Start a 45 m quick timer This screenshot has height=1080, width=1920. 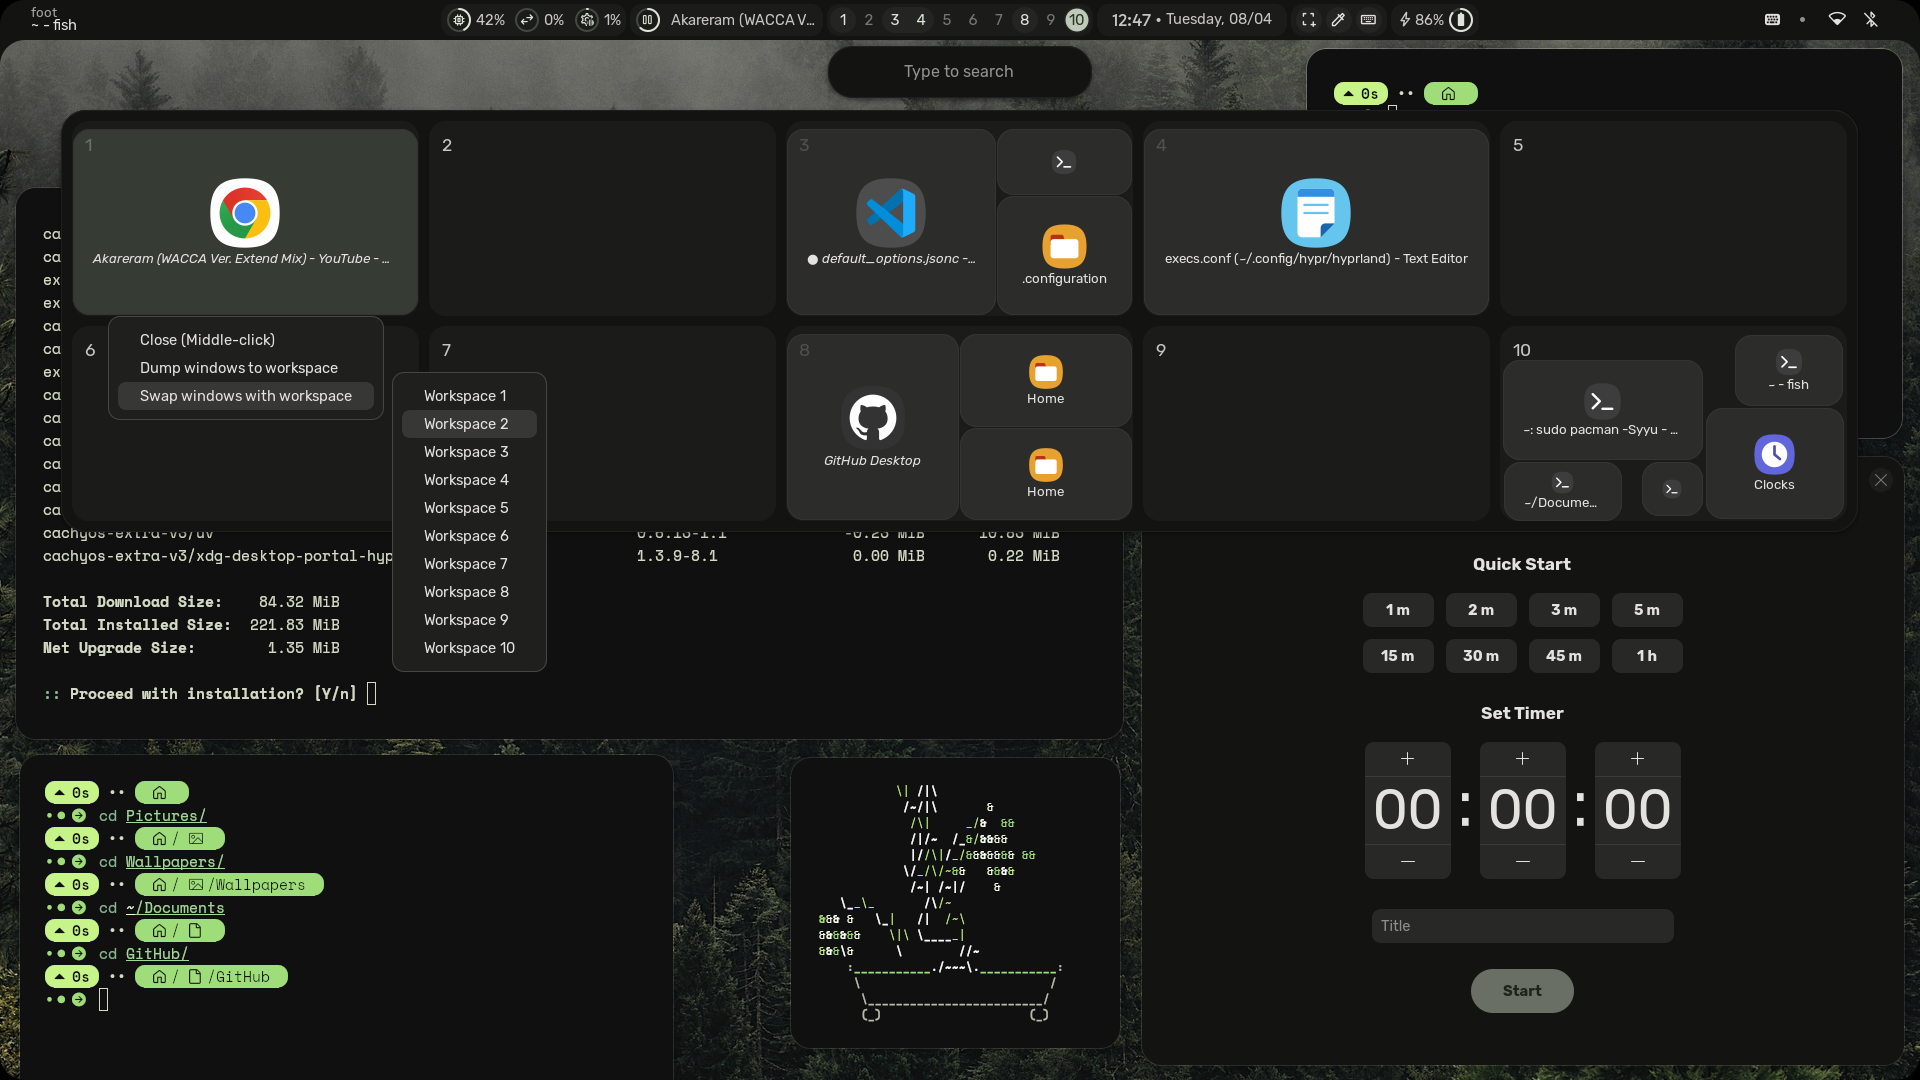point(1564,656)
